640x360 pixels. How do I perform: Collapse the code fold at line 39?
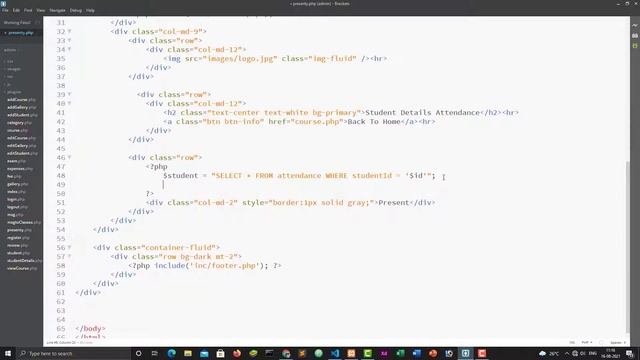[69, 94]
